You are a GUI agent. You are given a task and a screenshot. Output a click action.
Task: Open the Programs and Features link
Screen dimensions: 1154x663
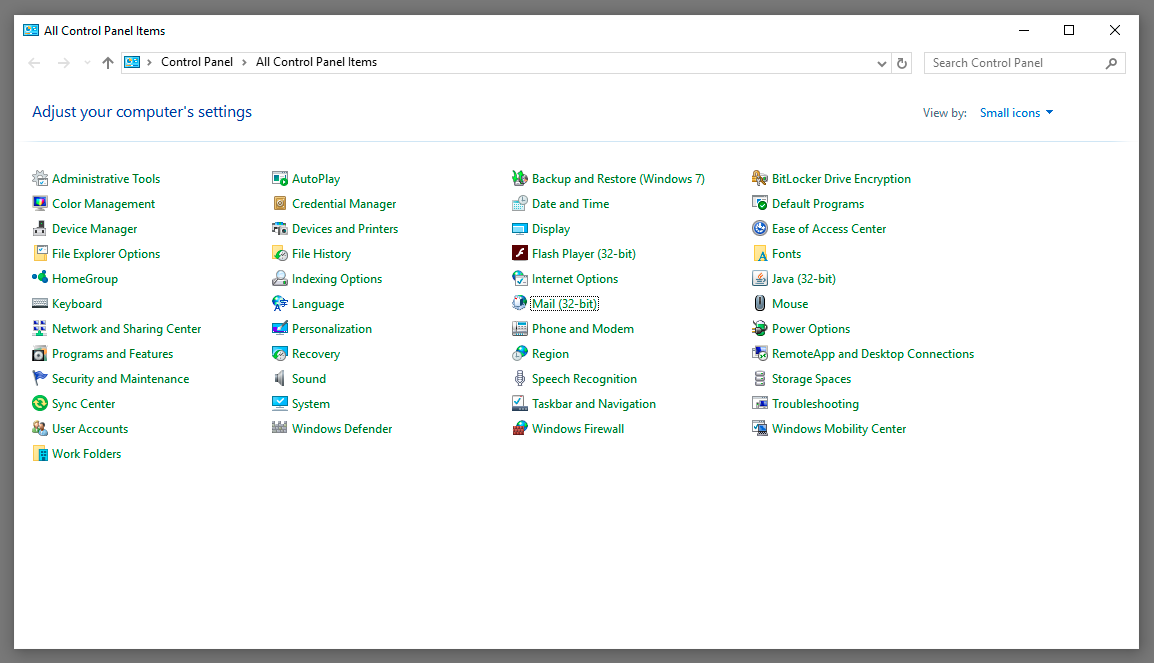pos(112,354)
